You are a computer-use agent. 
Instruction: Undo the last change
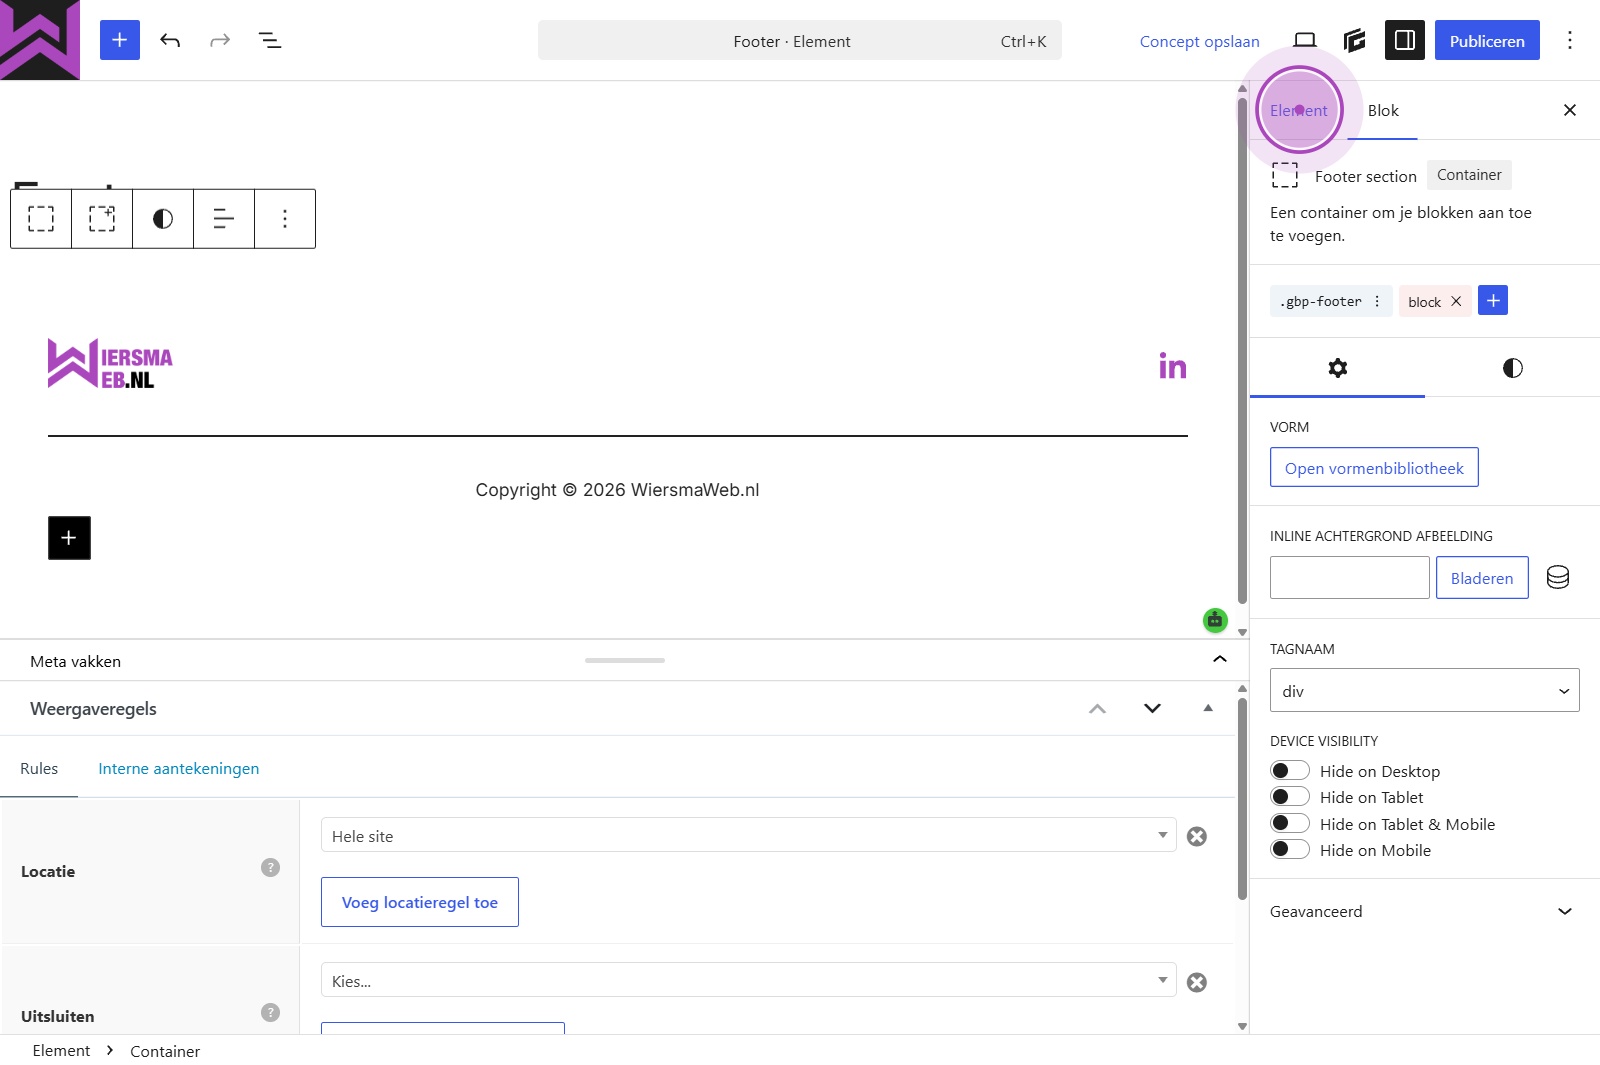[x=170, y=40]
